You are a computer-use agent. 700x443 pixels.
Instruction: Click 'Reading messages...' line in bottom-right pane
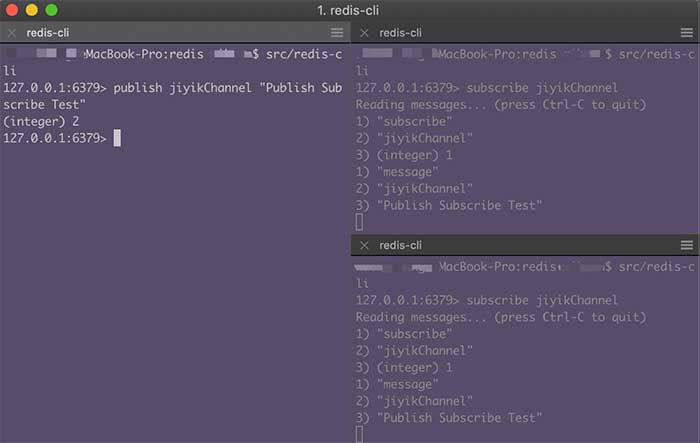point(501,317)
